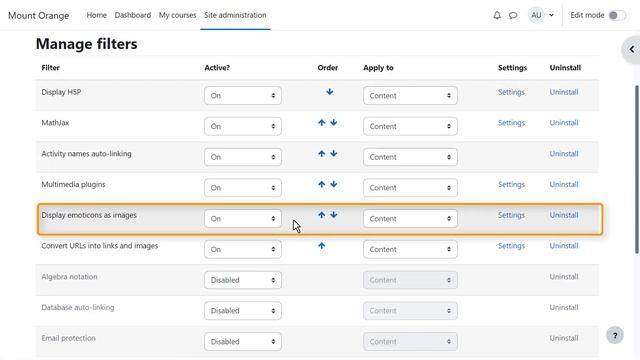Open My courses in navigation

178,15
